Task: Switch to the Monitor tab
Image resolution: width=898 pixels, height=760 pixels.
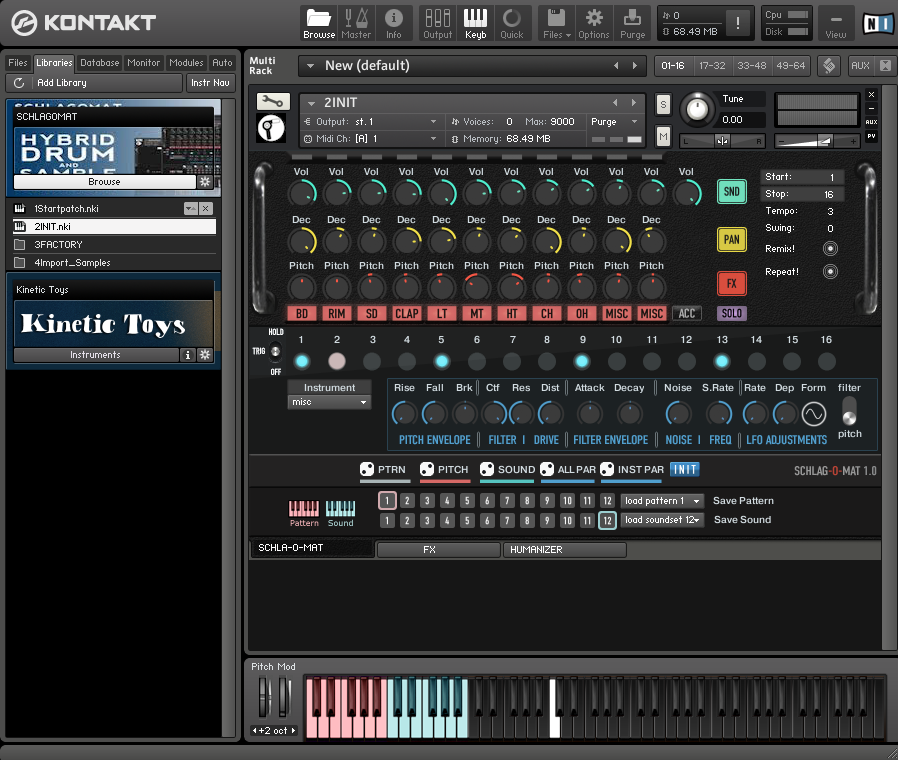Action: [143, 62]
